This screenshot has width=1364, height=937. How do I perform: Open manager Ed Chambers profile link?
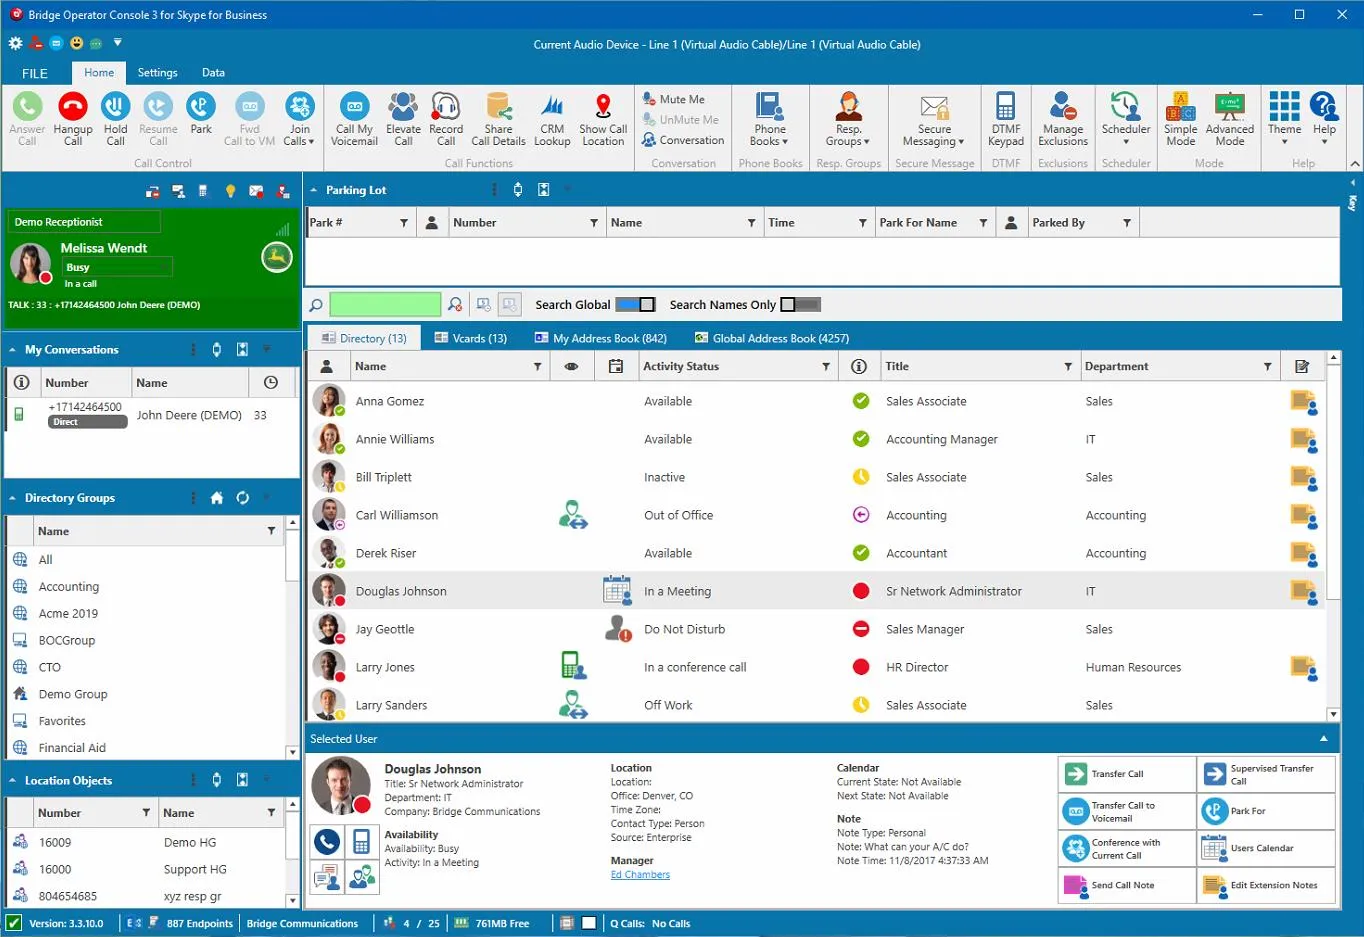tap(640, 873)
